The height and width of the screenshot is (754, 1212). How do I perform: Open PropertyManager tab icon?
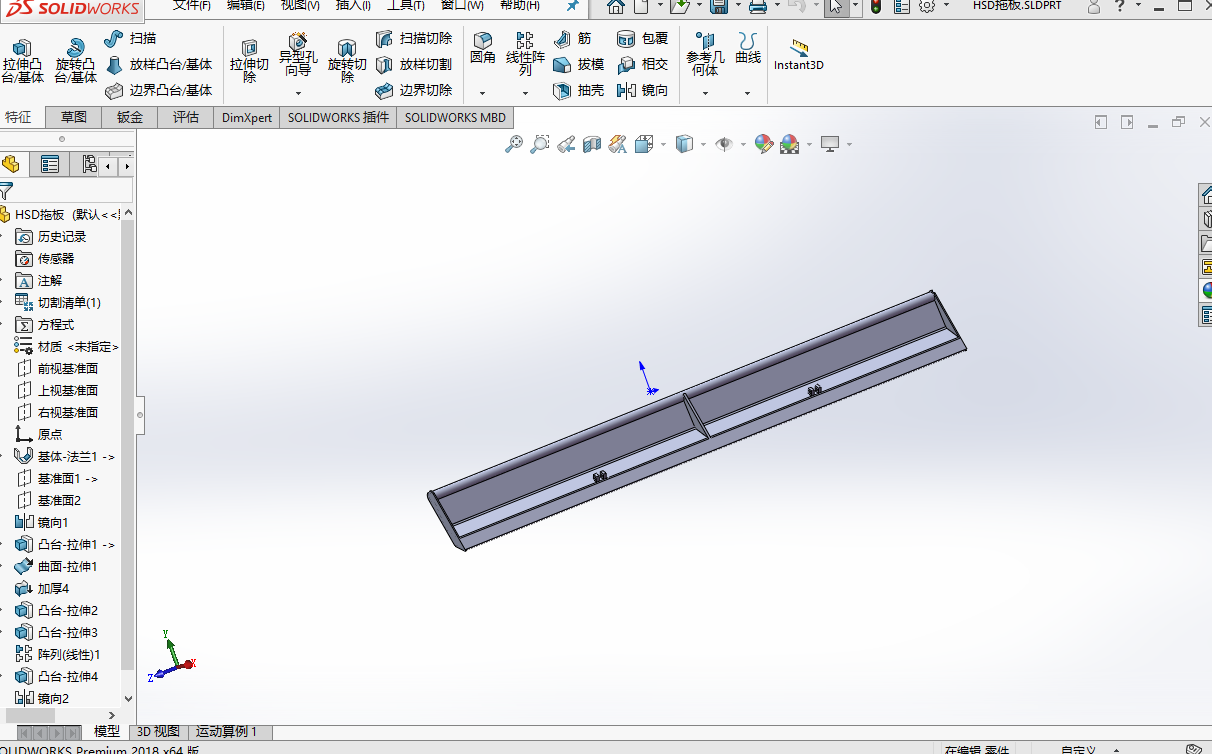[50, 165]
